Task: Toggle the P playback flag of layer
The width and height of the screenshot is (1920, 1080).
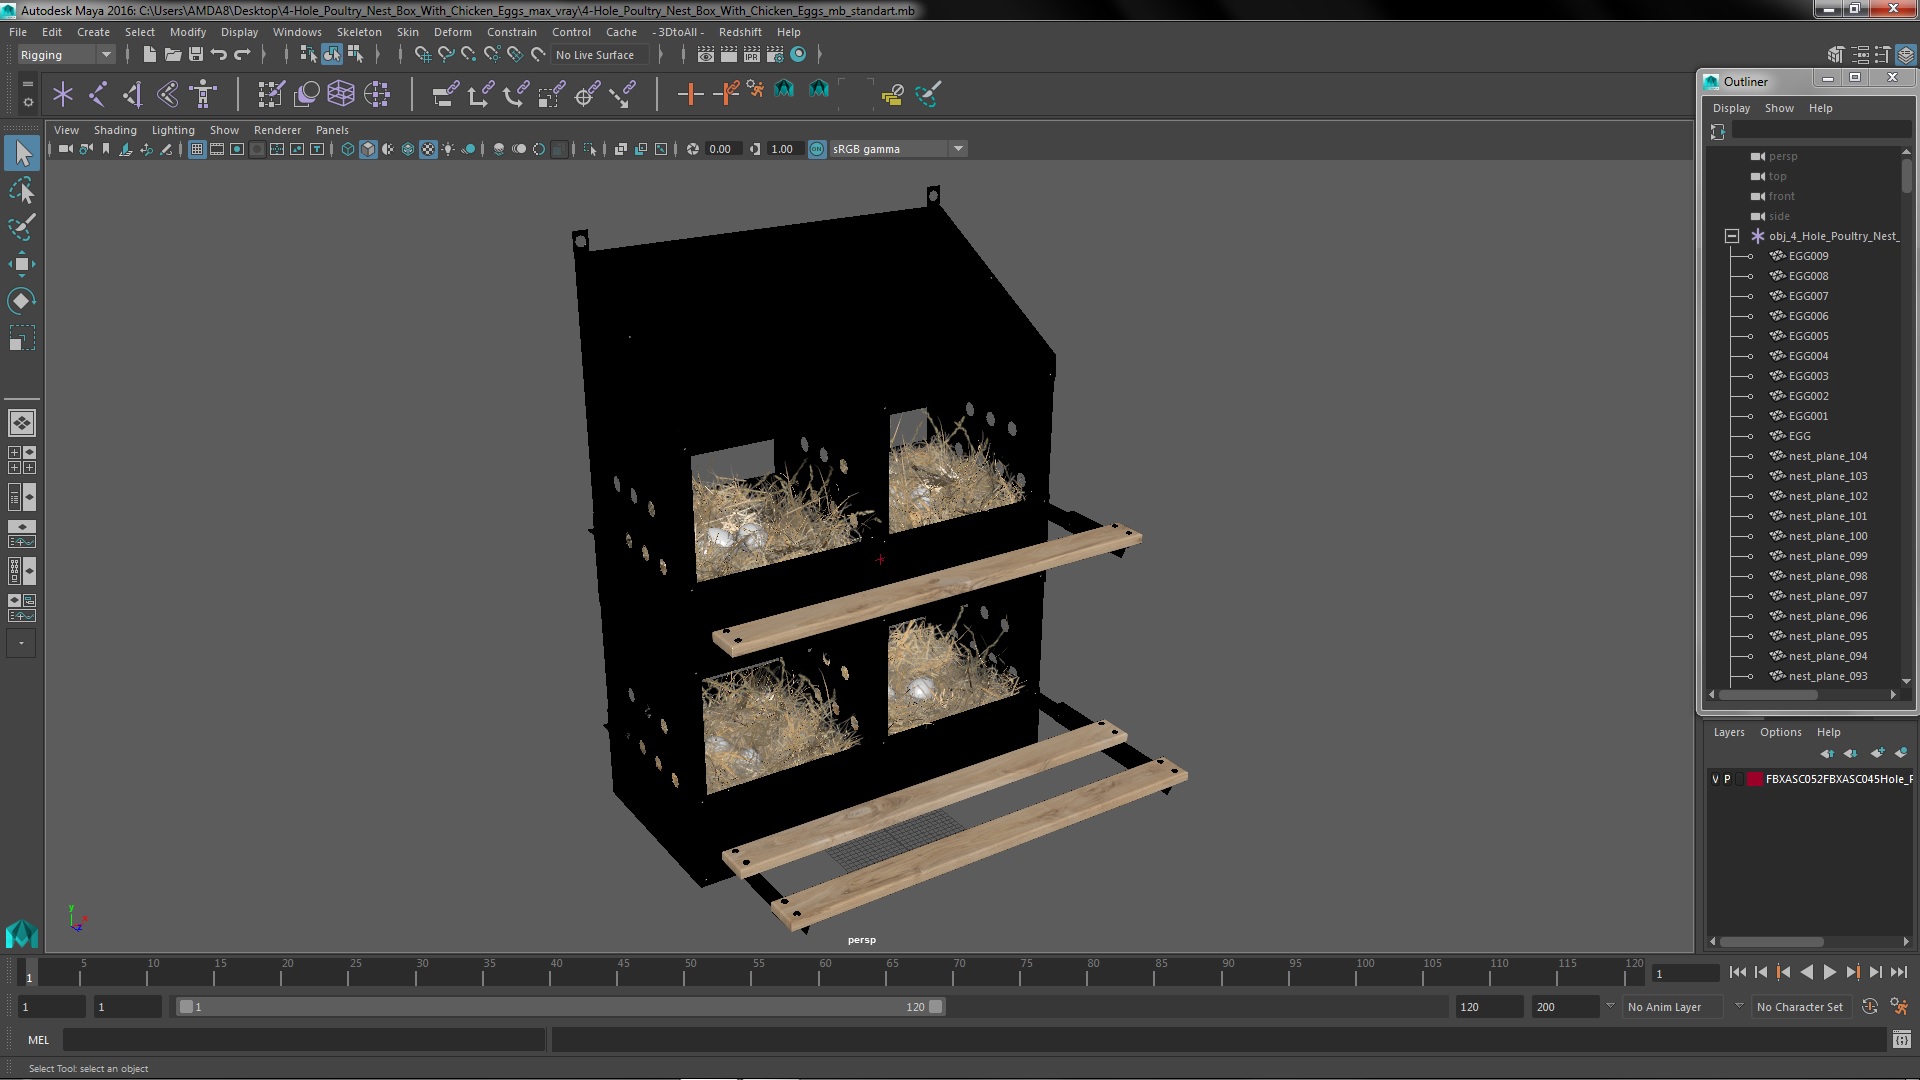Action: point(1727,779)
